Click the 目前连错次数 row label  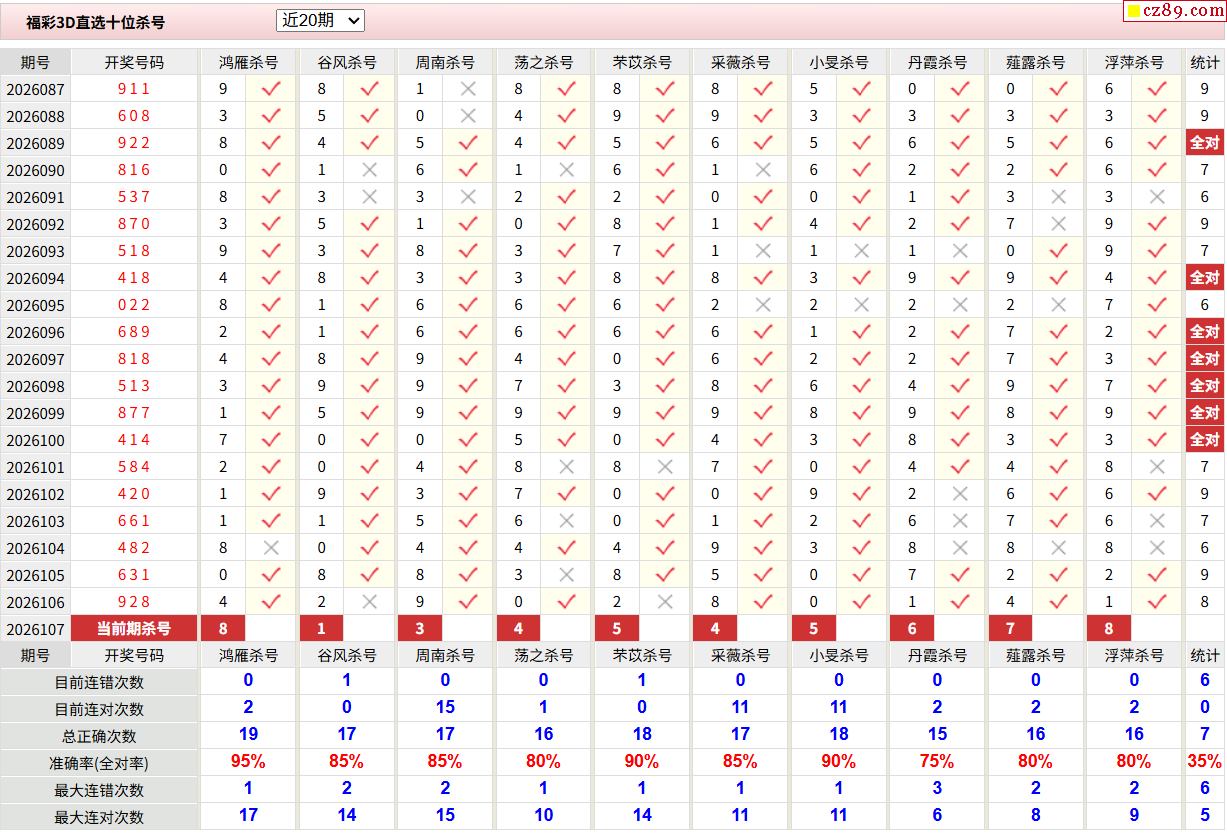tap(99, 682)
